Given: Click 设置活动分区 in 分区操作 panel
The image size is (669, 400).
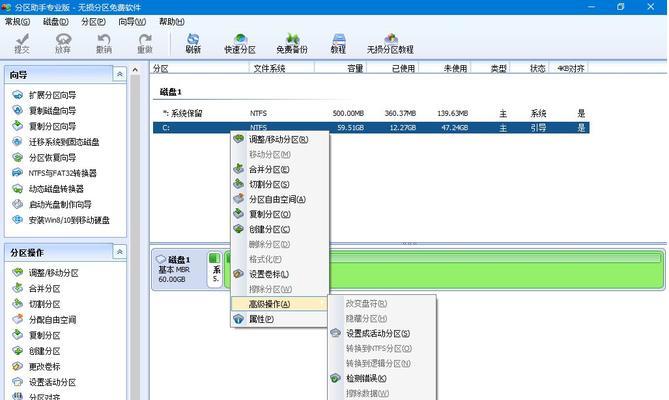Looking at the screenshot, I should (x=44, y=382).
